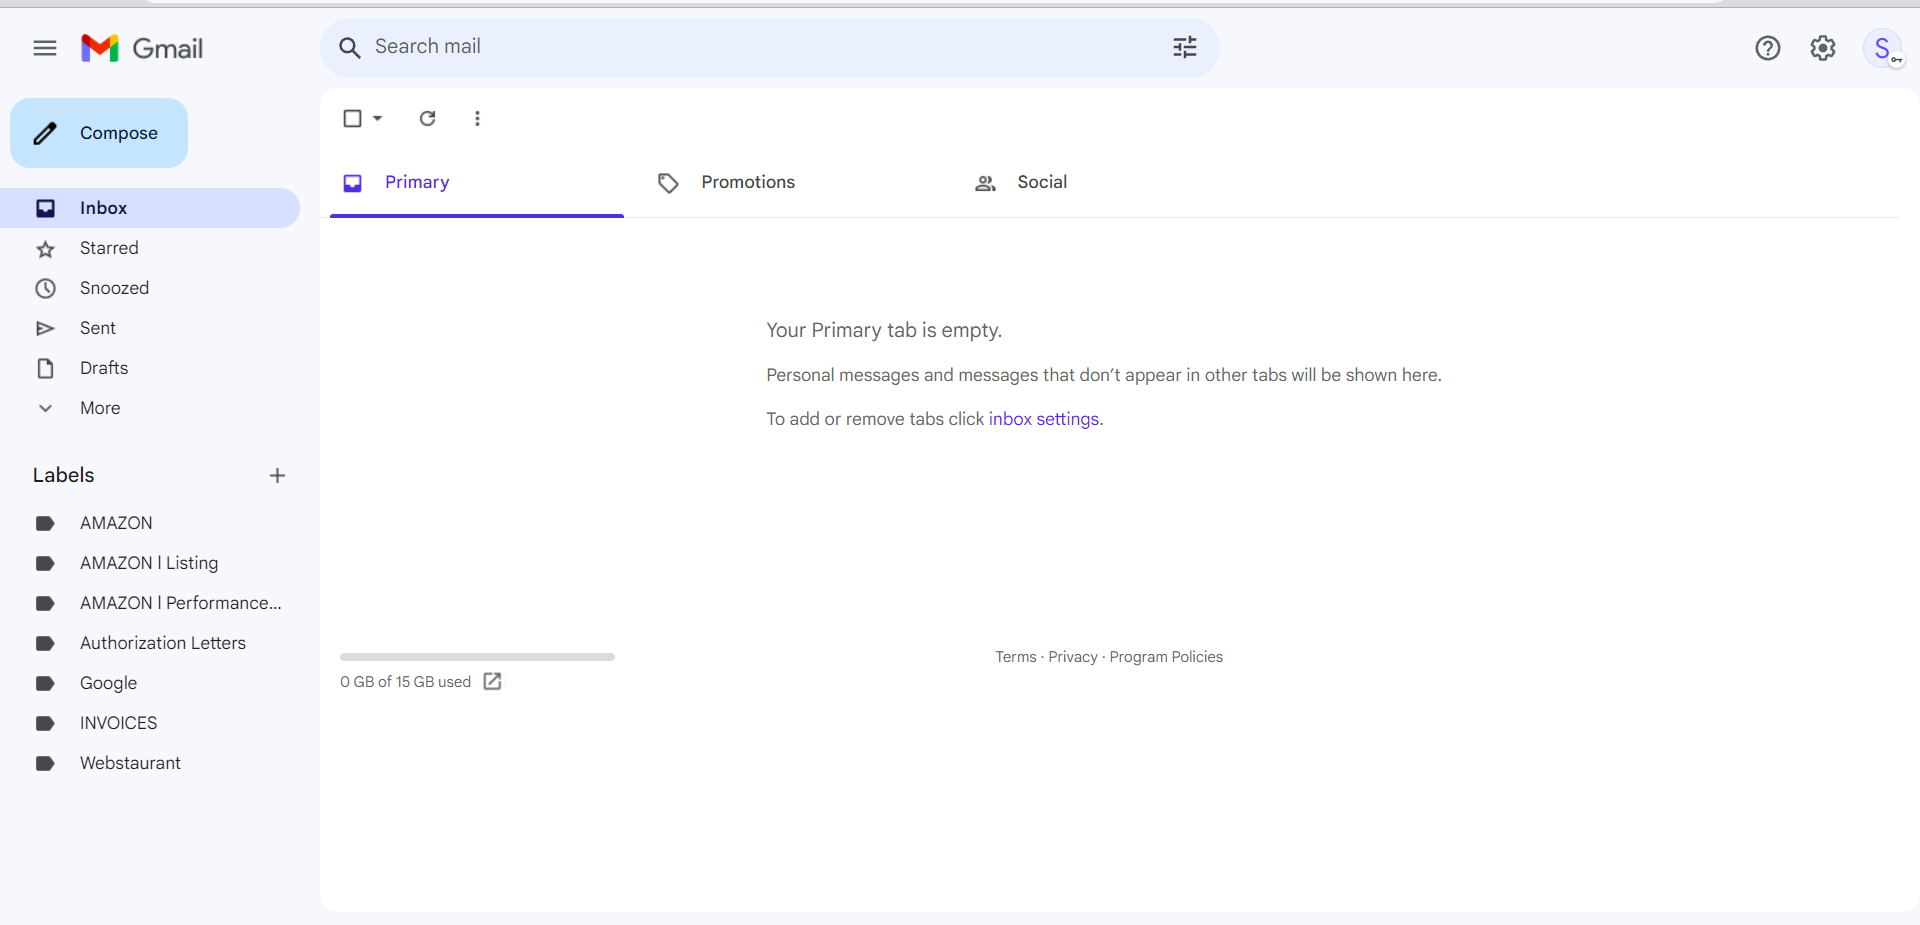Open the Webstaurant label
The width and height of the screenshot is (1920, 925).
pyautogui.click(x=150, y=763)
